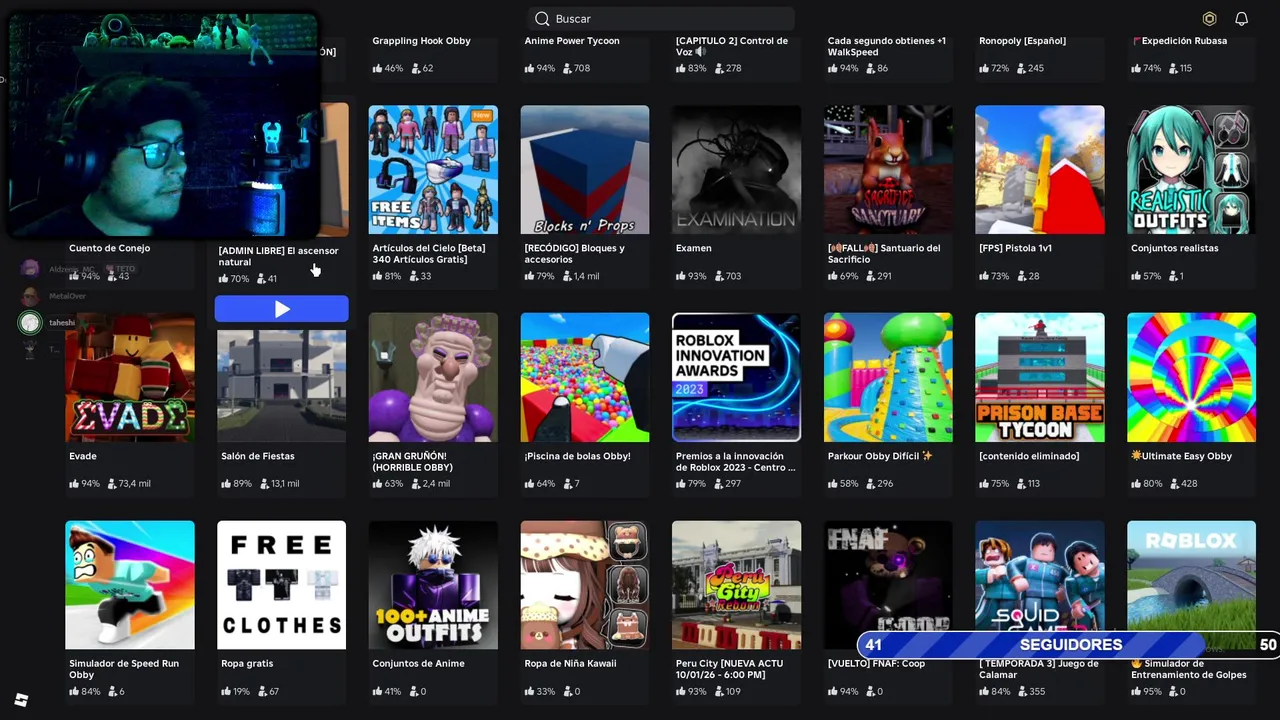Open the Peru City game thumbnail
The image size is (1280, 720).
(x=737, y=585)
